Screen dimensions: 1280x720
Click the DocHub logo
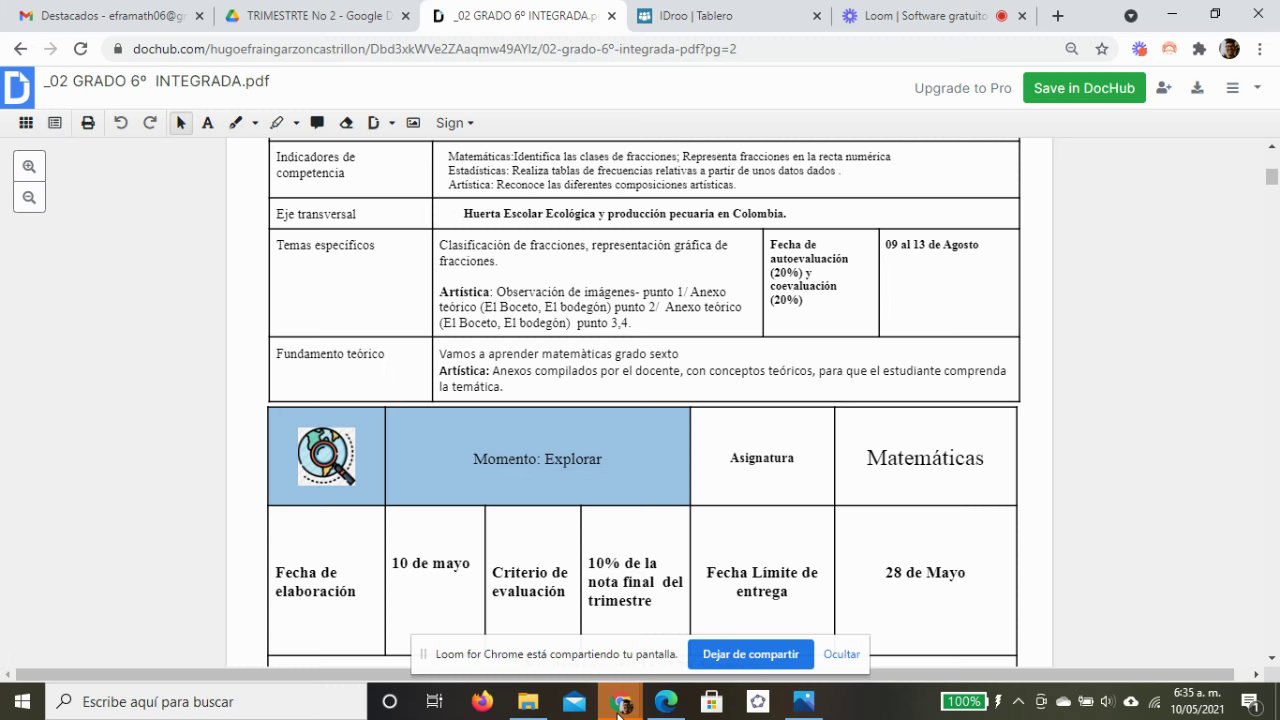click(17, 88)
